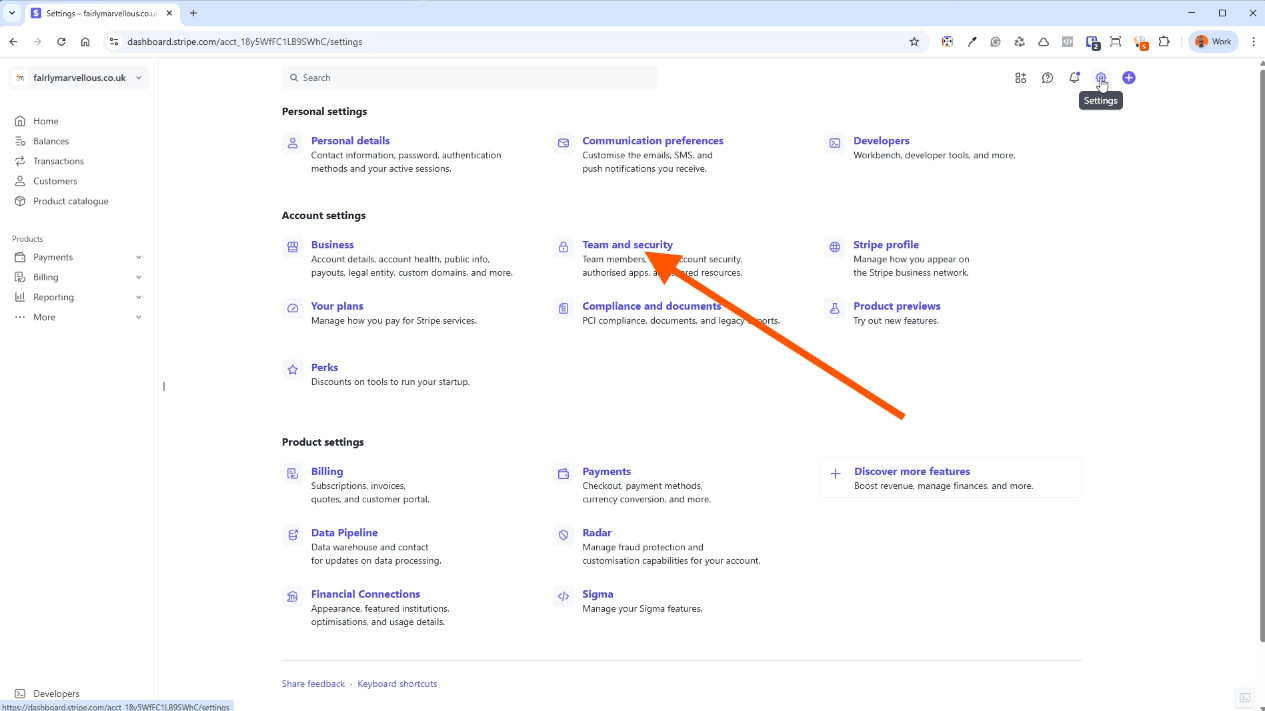Open the apps grid icon in header
The image size is (1265, 711).
(x=1020, y=78)
